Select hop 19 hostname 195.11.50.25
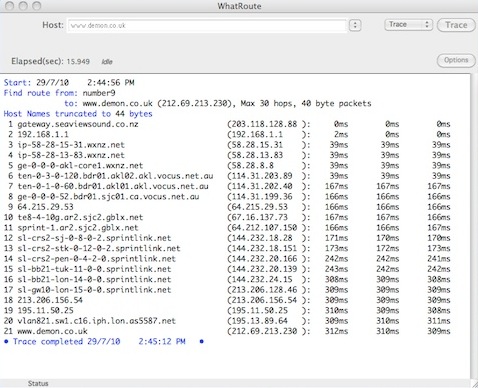Viewport: 478px width, 388px height. 45,310
